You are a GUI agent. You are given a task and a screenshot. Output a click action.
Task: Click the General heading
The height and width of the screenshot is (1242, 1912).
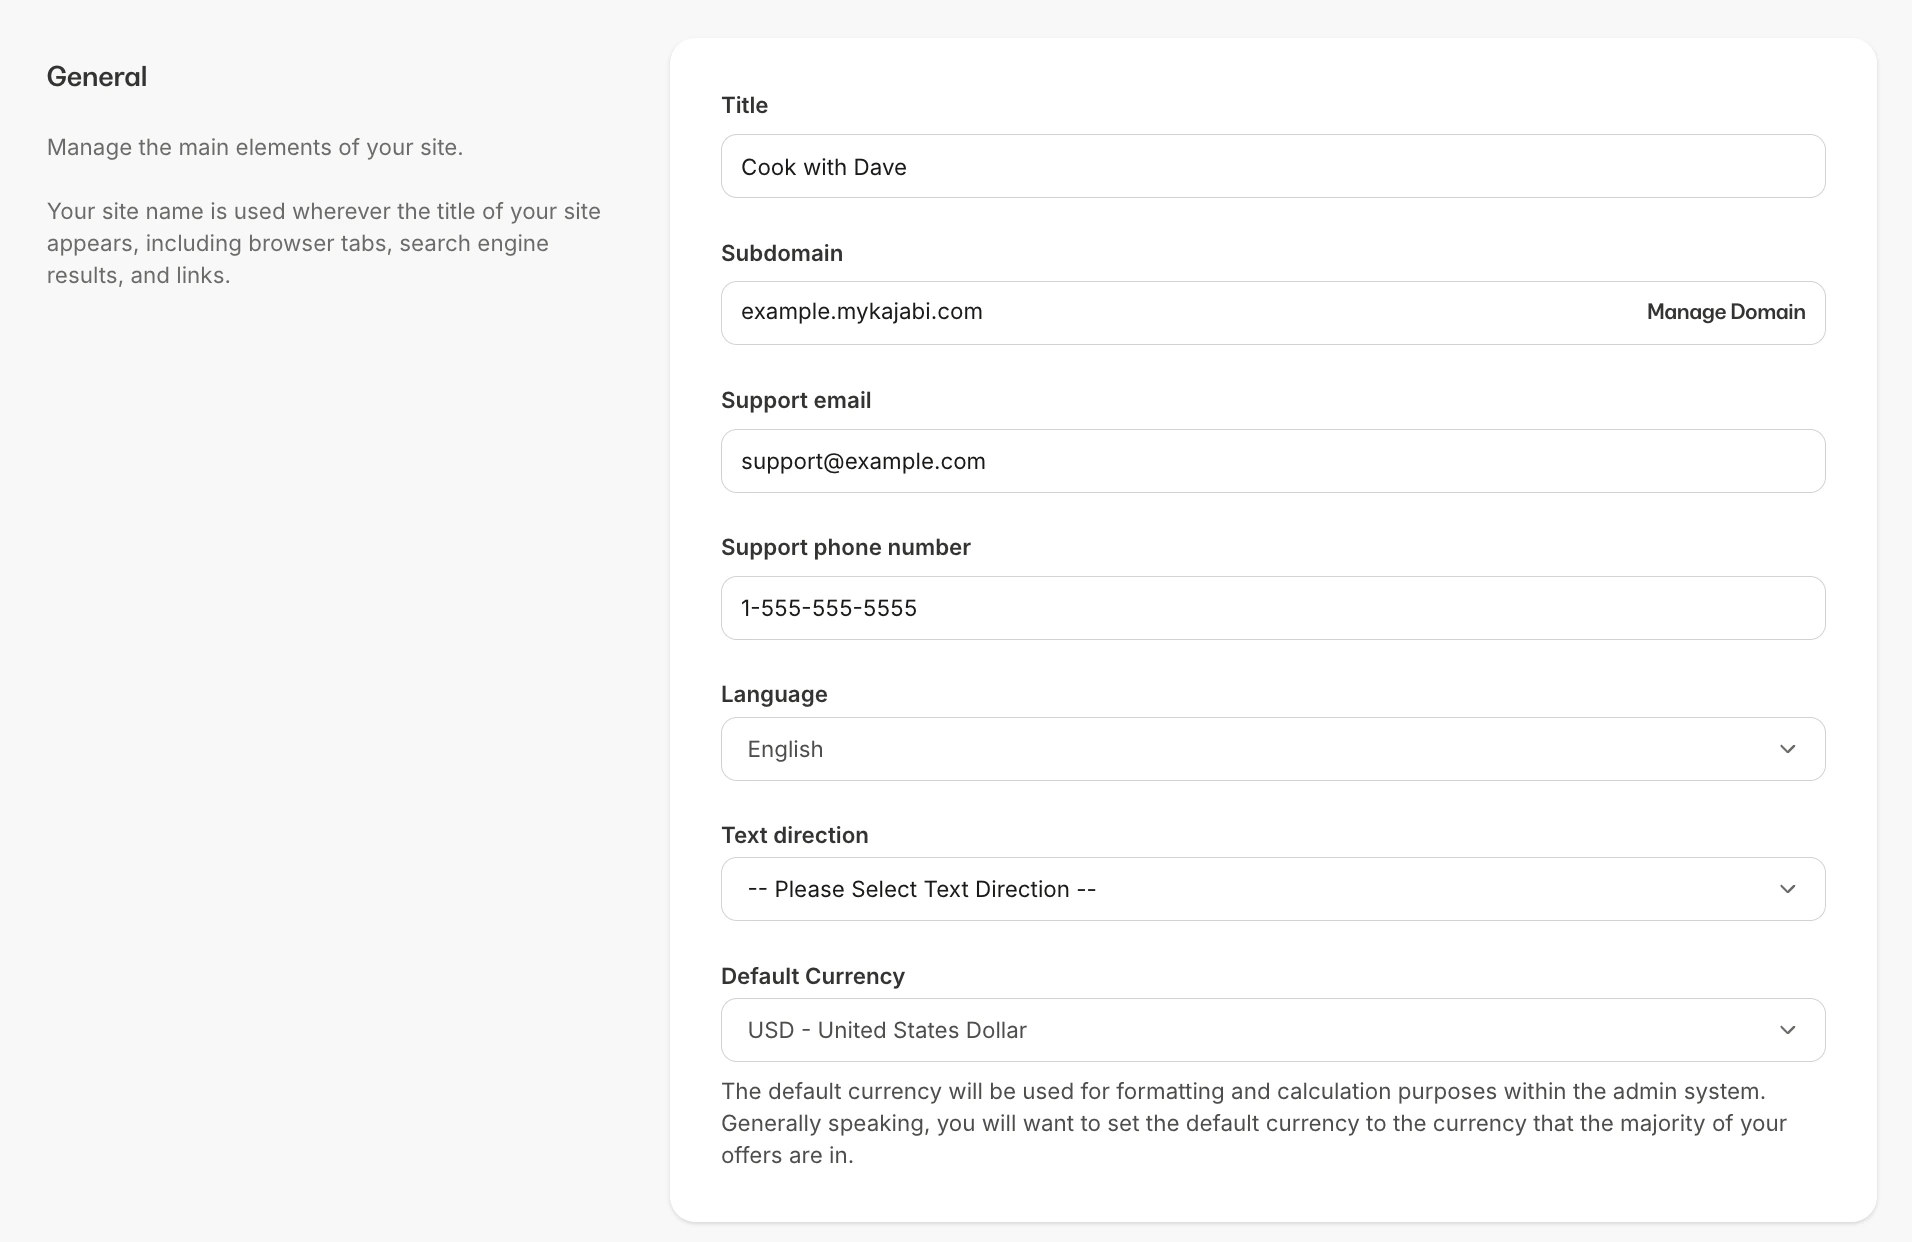pyautogui.click(x=96, y=76)
